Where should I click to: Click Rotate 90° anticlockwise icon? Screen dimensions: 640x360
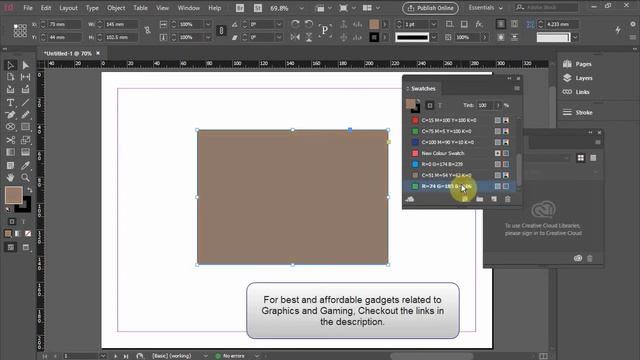coord(309,24)
